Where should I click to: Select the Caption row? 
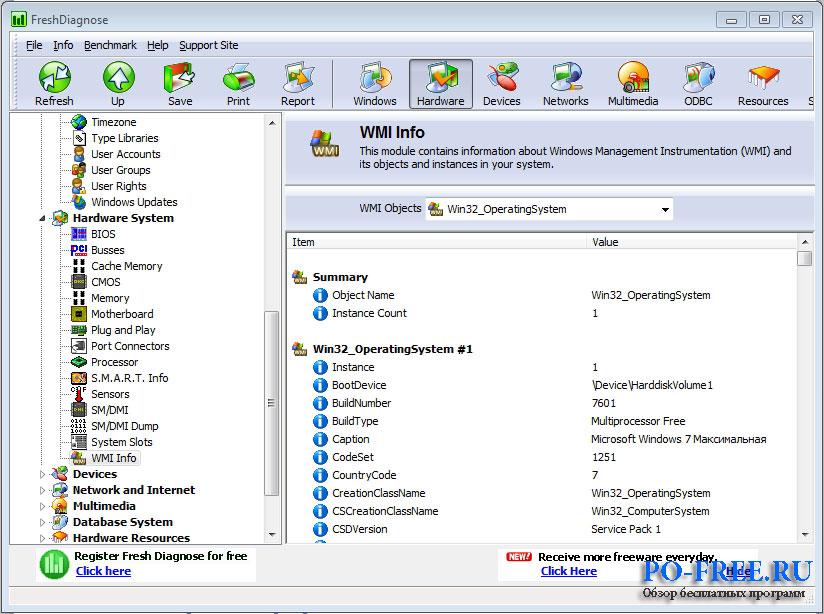(542, 439)
